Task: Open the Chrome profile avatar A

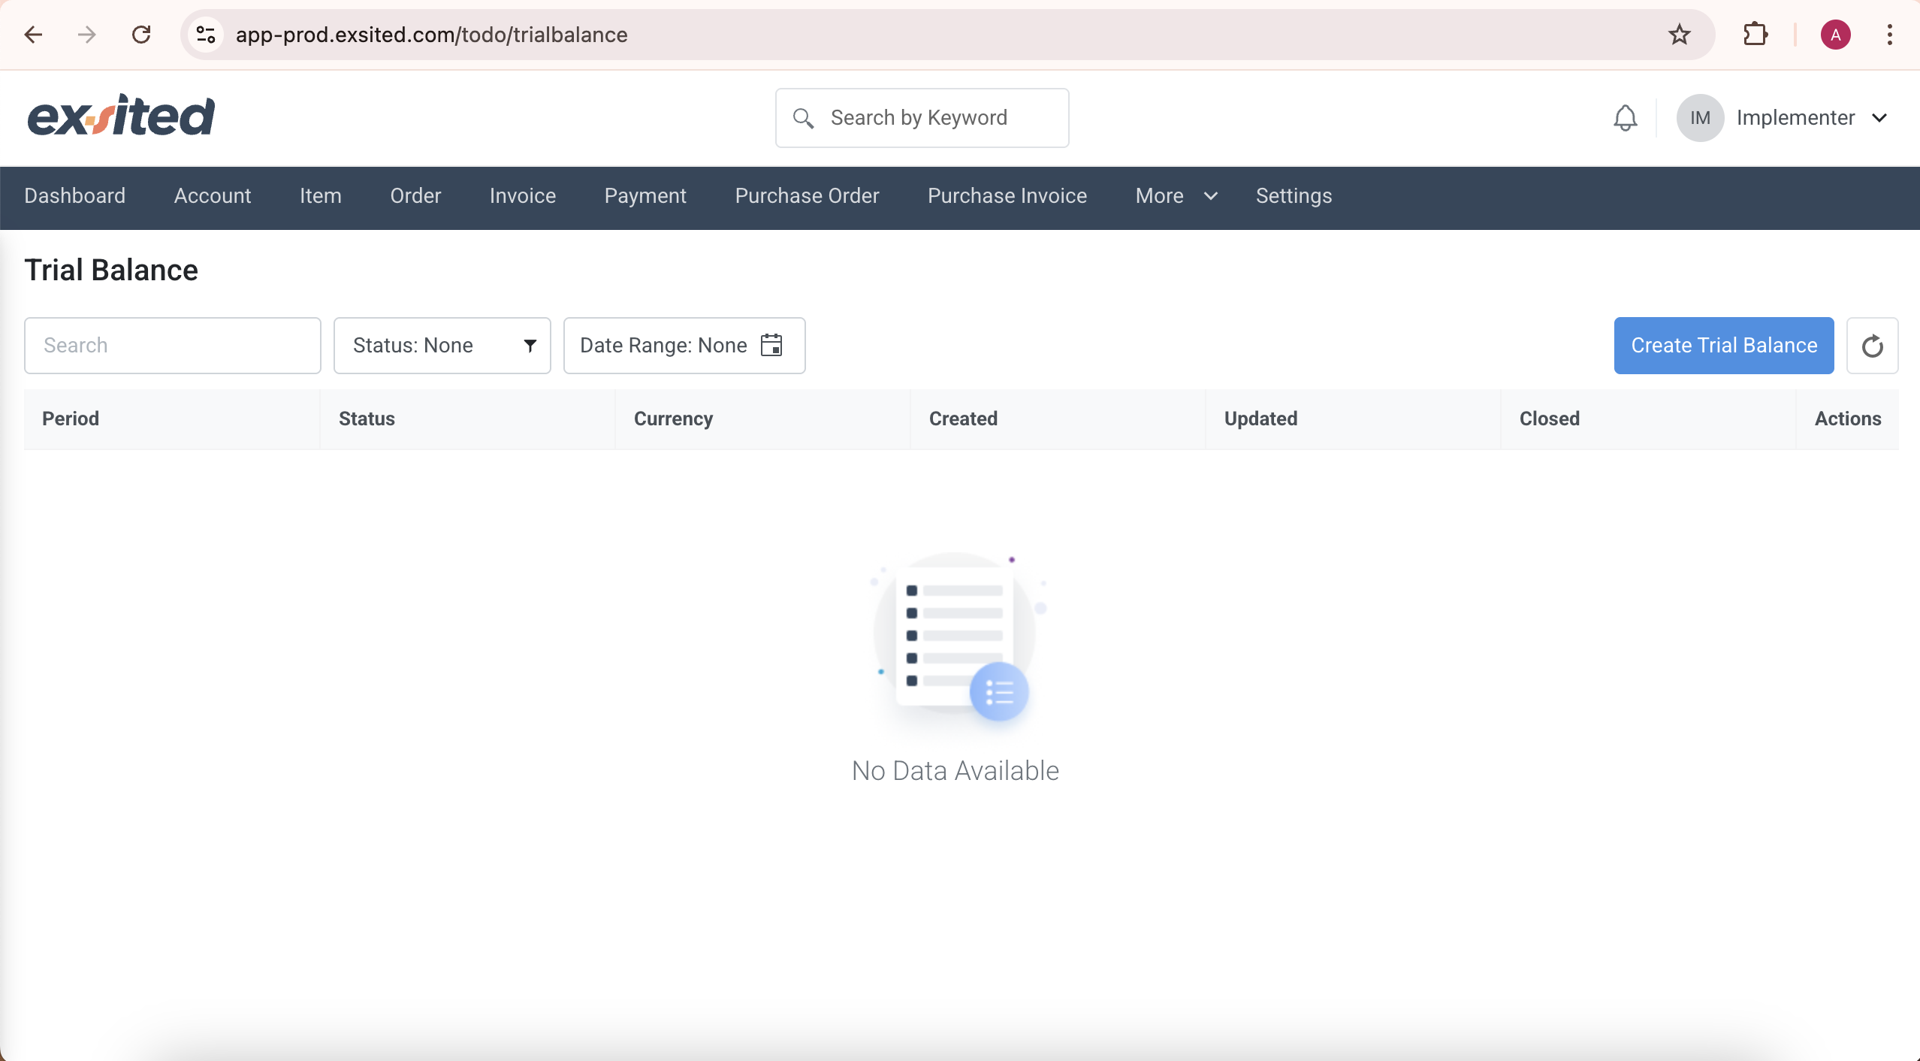Action: (1835, 35)
